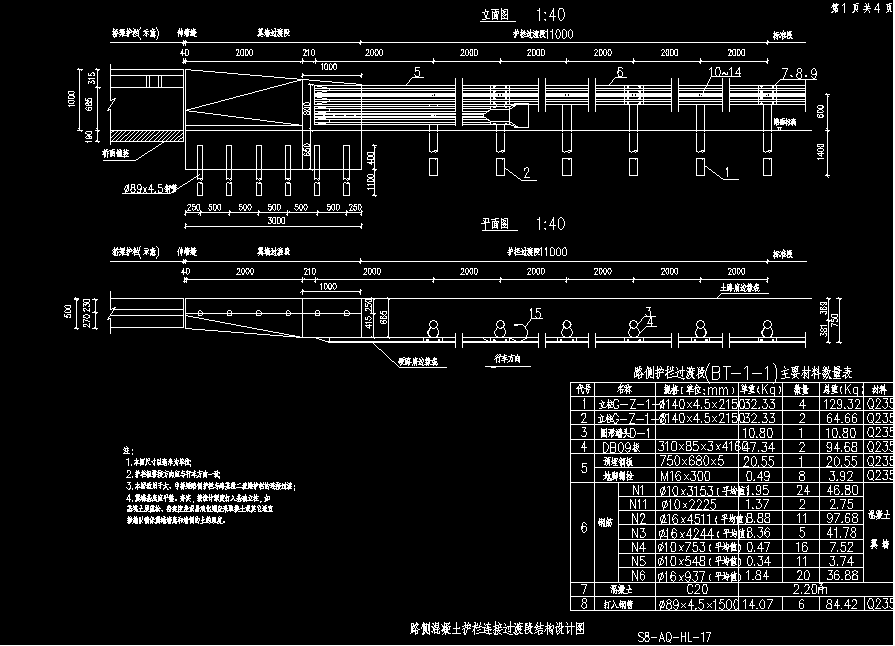Select callout number 1 below the post
This screenshot has height=646, width=895.
727,174
